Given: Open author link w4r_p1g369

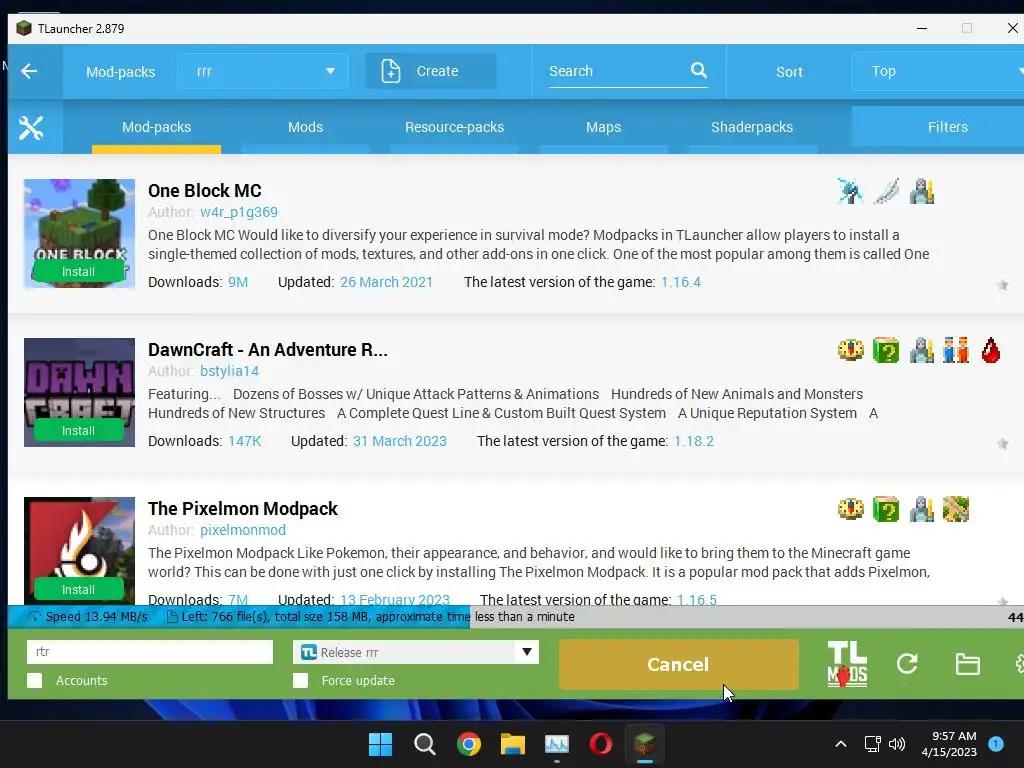Looking at the screenshot, I should pos(239,212).
